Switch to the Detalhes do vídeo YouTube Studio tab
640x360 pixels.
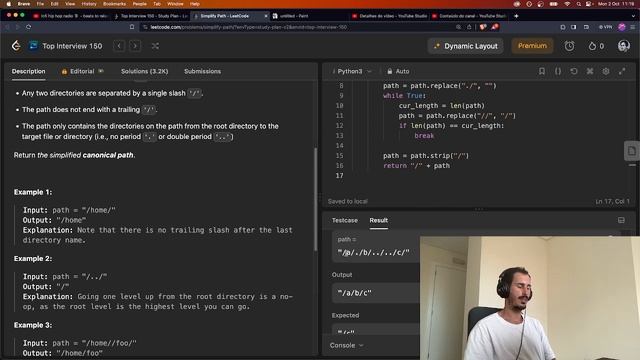click(390, 16)
